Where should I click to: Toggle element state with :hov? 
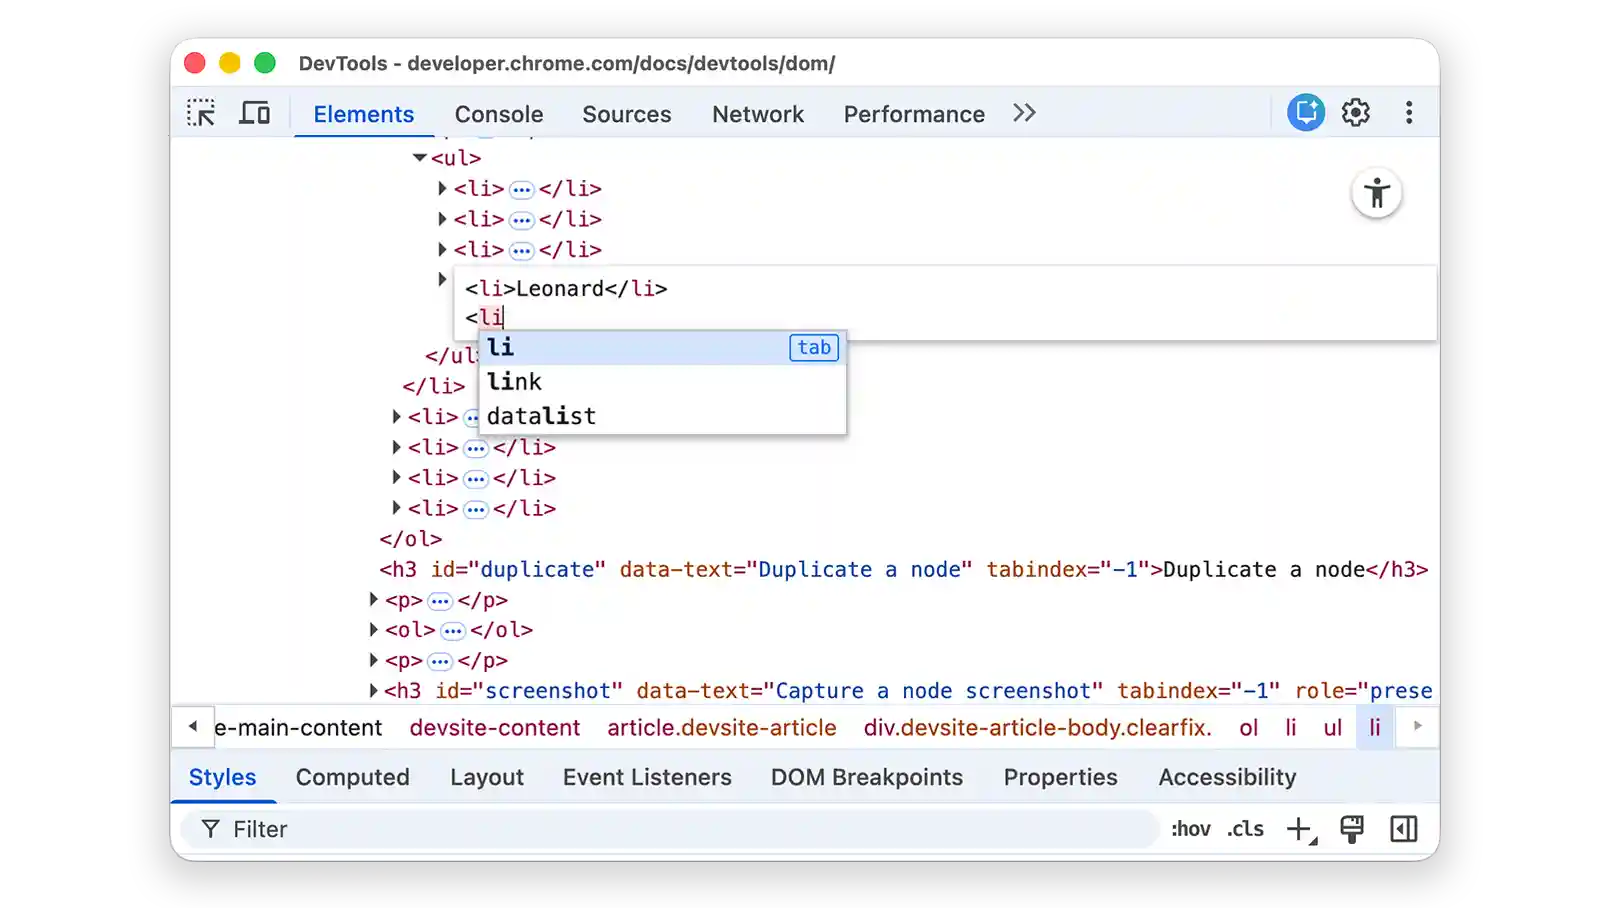[1190, 829]
